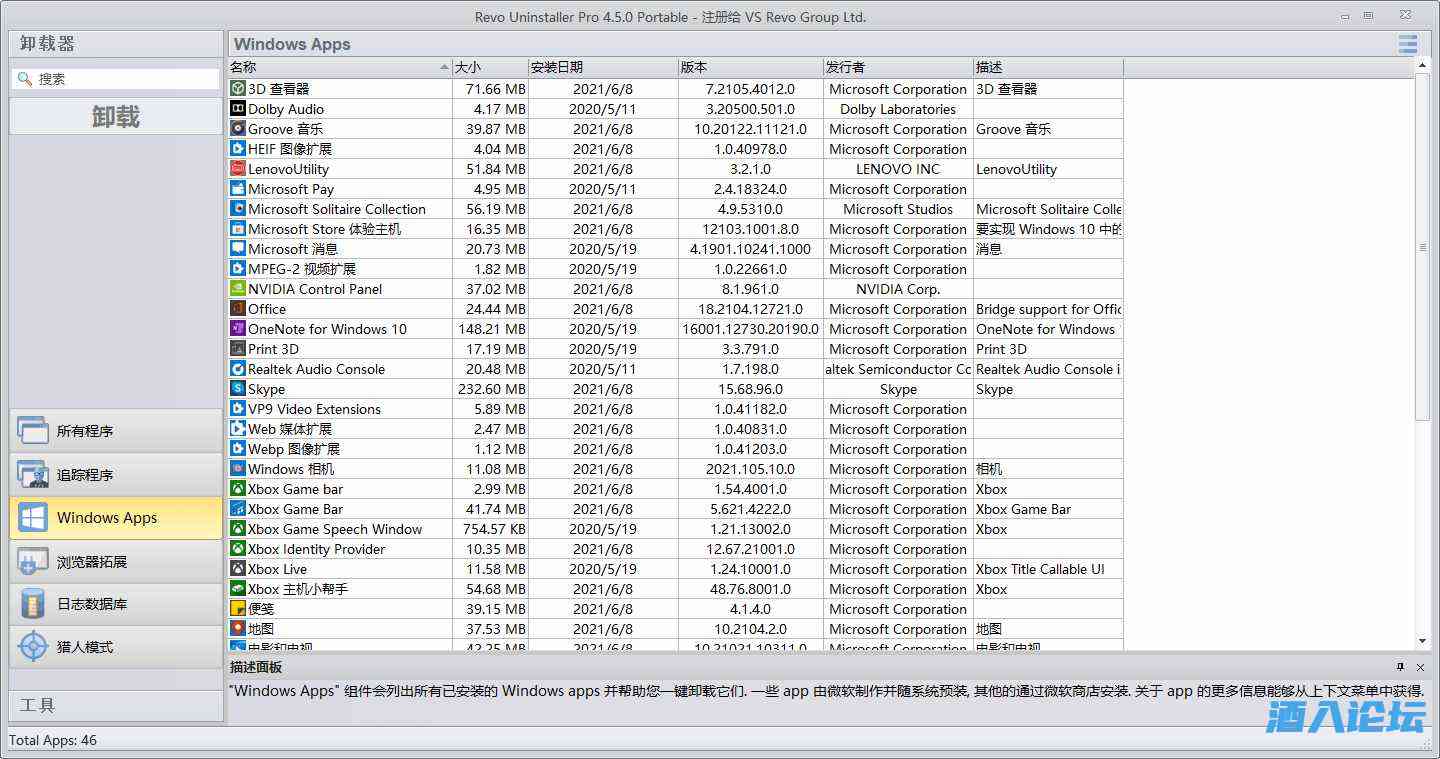Open the 浏览器拓展 section
1440x759 pixels.
pyautogui.click(x=116, y=561)
